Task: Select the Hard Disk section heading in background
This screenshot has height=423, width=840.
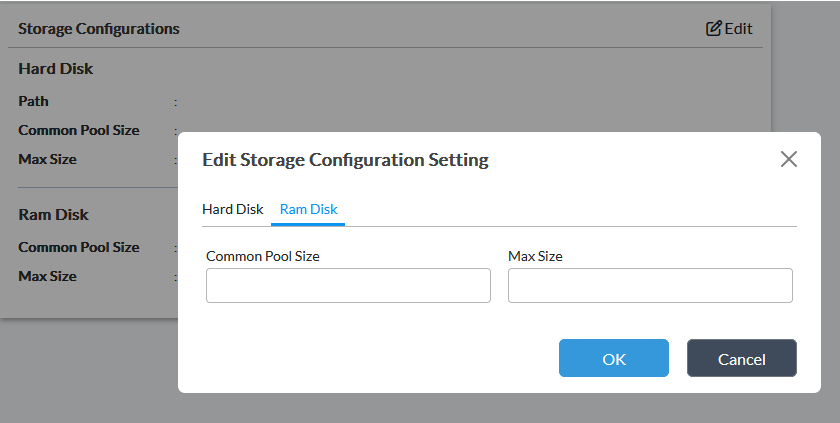Action: 56,69
